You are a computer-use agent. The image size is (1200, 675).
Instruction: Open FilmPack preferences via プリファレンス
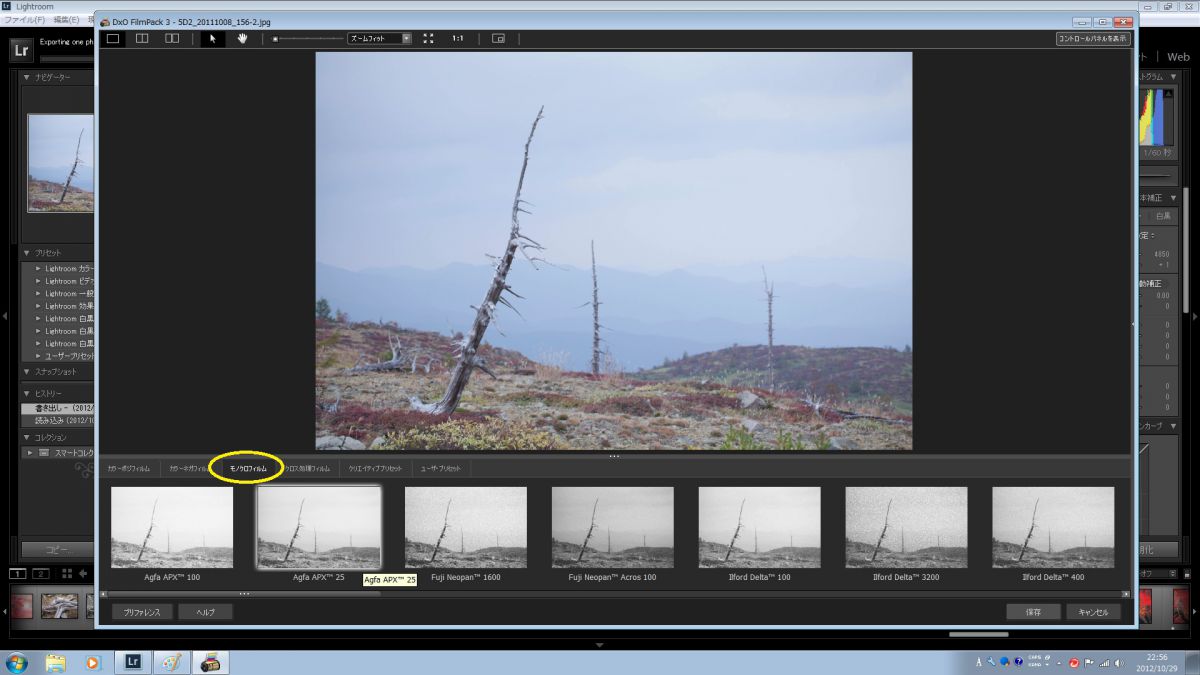(x=140, y=611)
